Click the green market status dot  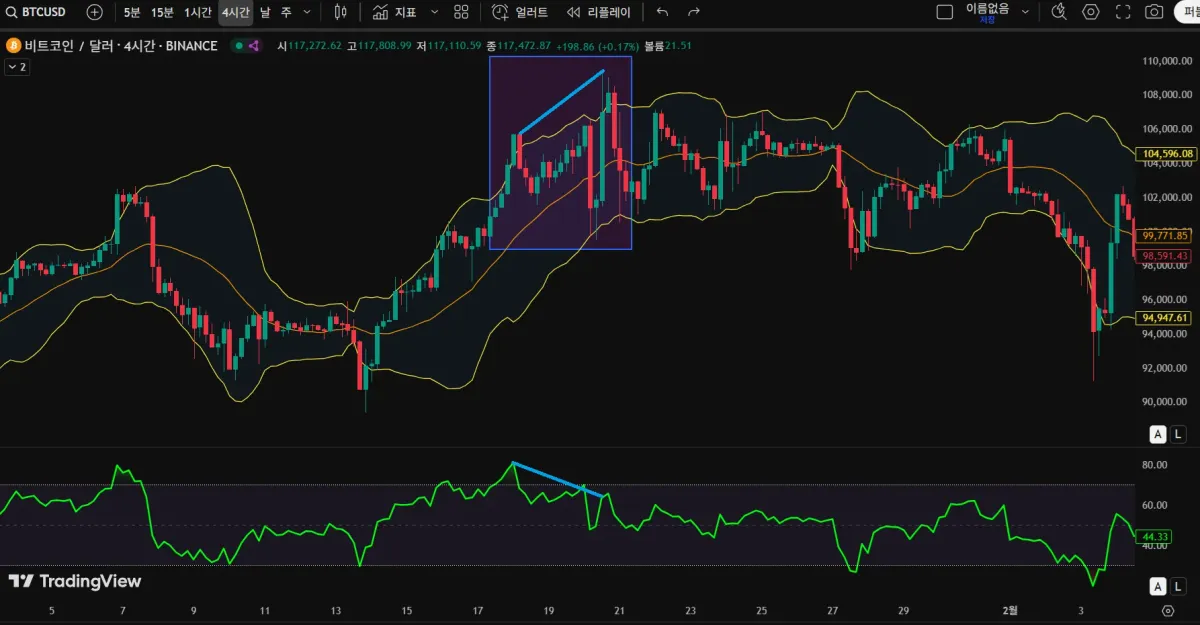coord(238,46)
